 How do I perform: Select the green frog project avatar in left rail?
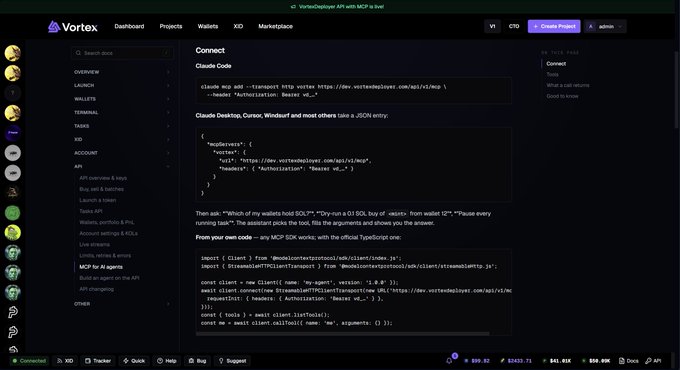click(x=13, y=232)
